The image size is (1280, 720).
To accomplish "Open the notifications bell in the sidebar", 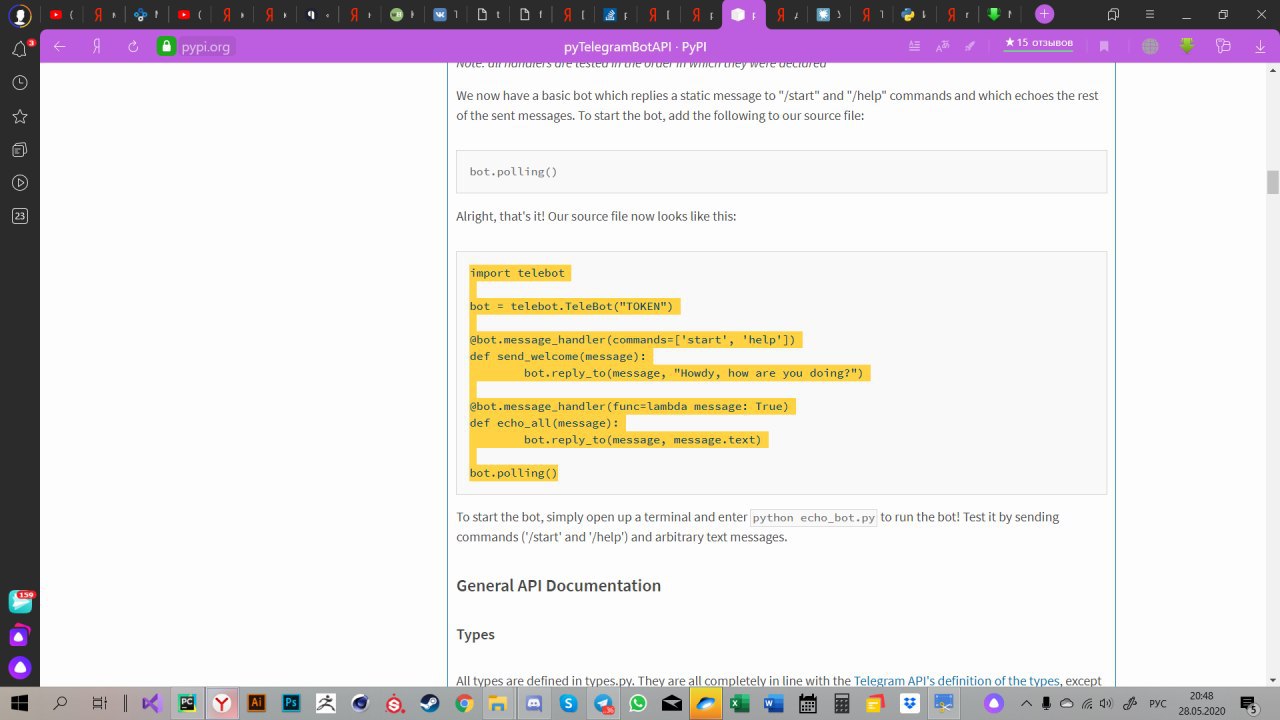I will tap(20, 49).
